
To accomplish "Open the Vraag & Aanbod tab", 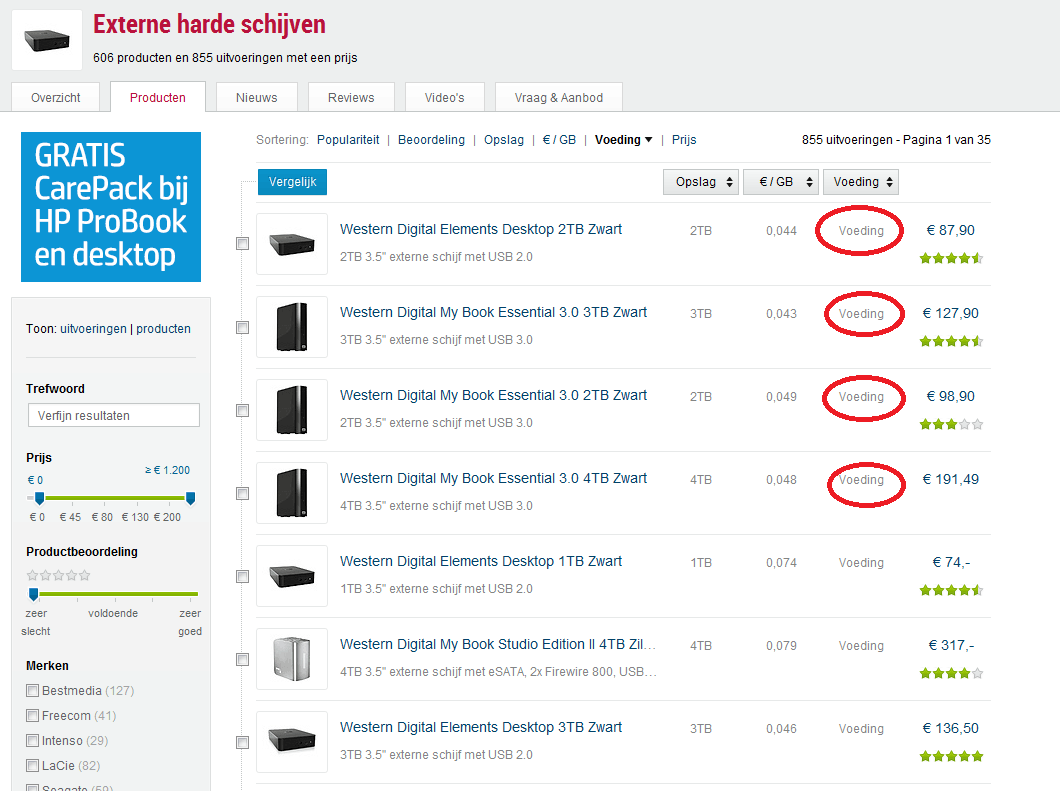I will (558, 97).
